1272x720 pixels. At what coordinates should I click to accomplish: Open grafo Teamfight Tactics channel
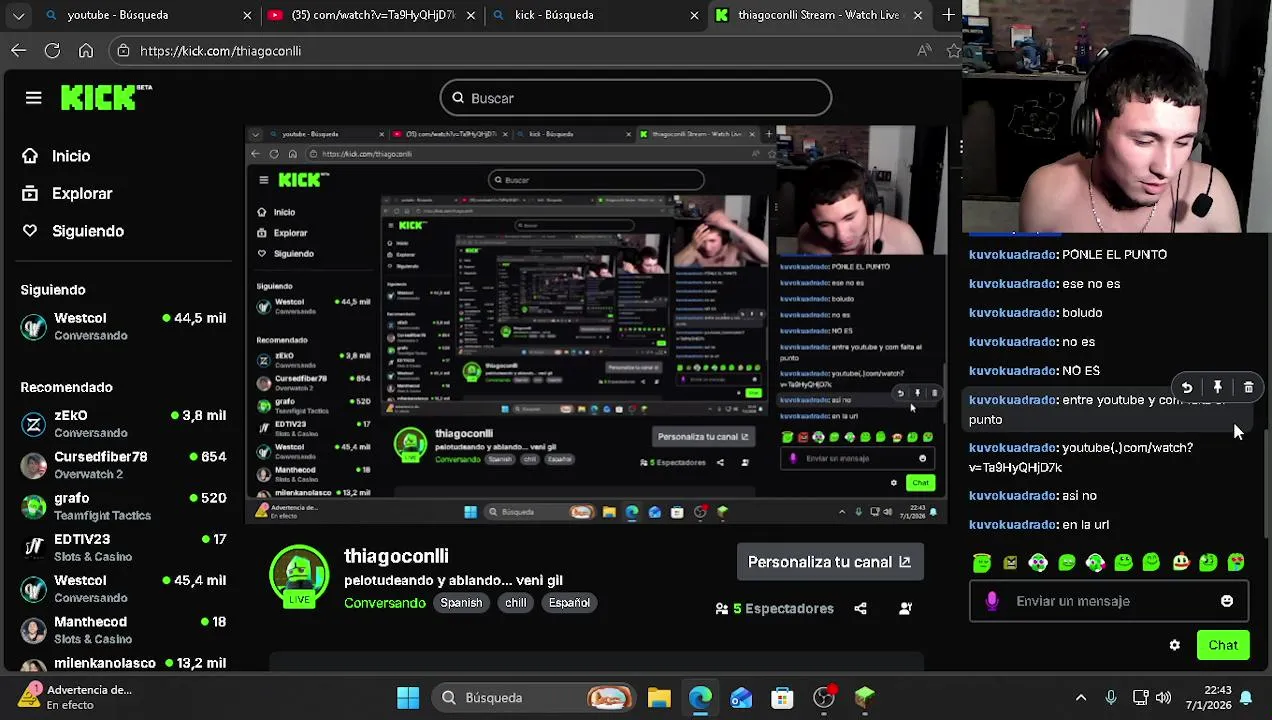[x=125, y=506]
